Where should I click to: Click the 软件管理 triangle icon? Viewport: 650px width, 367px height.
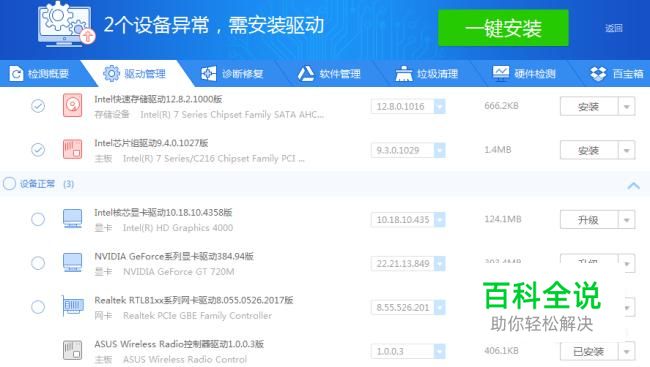coord(306,74)
